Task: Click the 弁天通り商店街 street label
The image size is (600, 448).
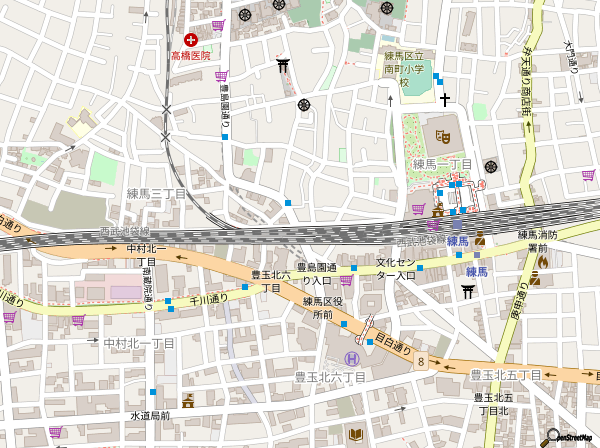Action: click(x=526, y=80)
